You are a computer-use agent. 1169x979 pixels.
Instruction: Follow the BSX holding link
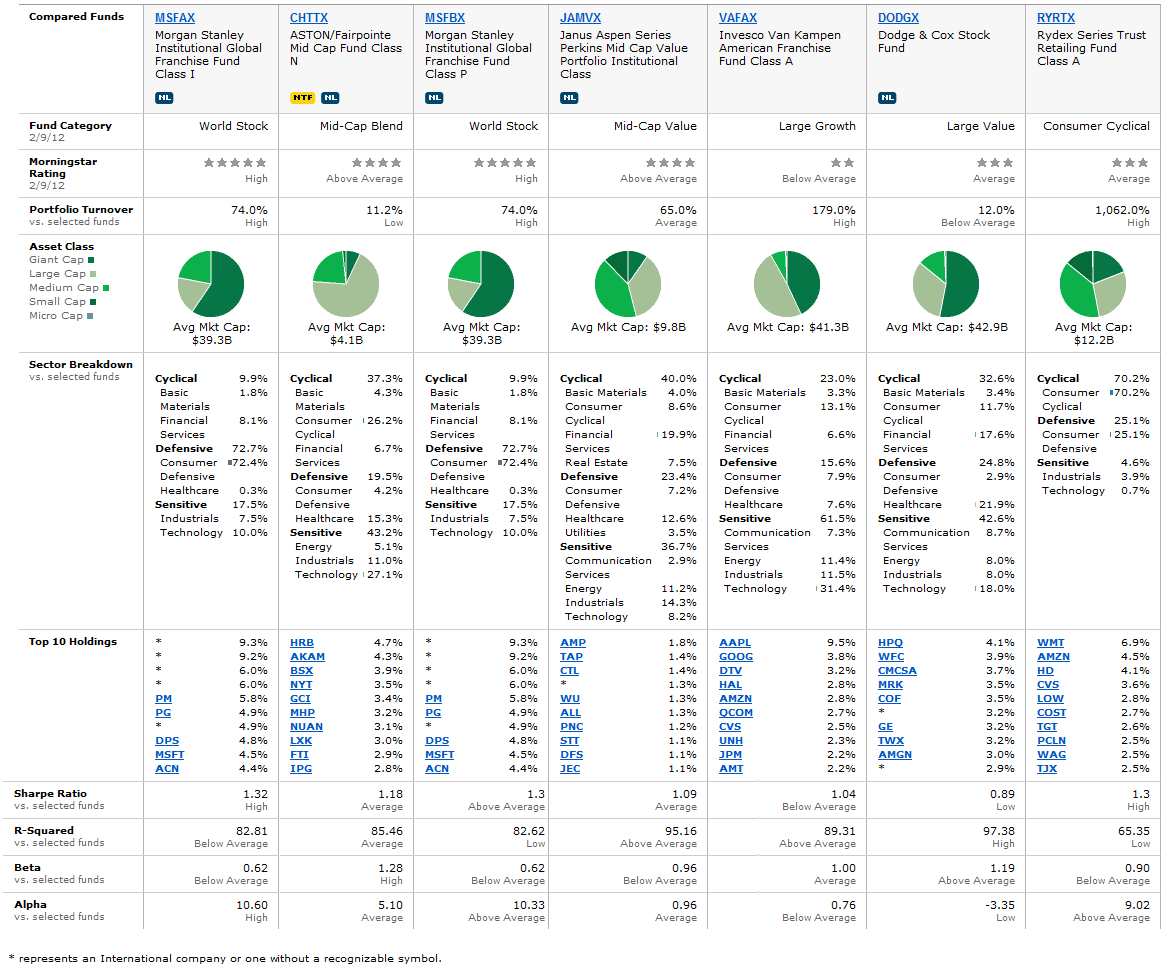click(x=301, y=671)
